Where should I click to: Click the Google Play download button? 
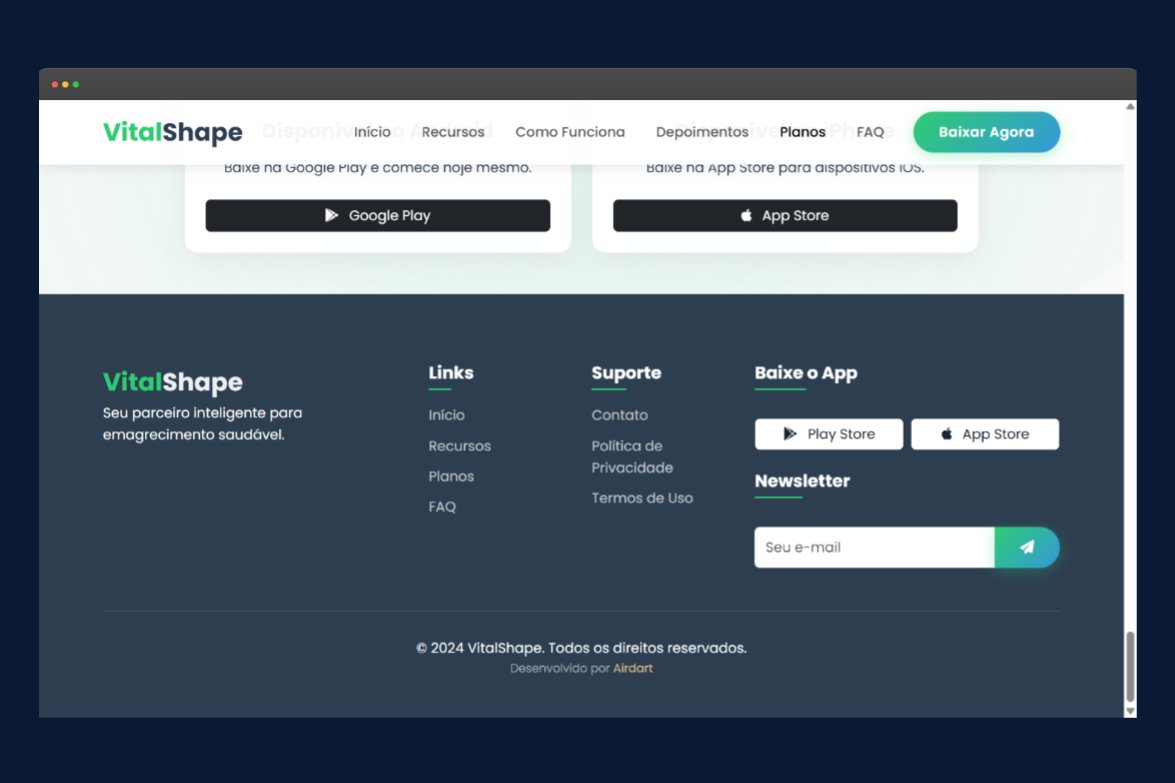(x=377, y=215)
